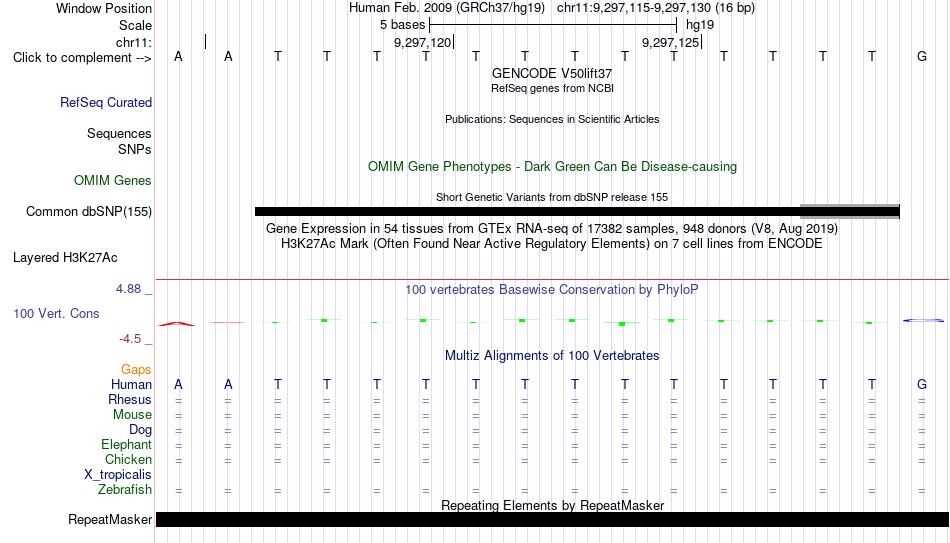Click the red PhyloP conservation peak
The height and width of the screenshot is (543, 950).
177,324
